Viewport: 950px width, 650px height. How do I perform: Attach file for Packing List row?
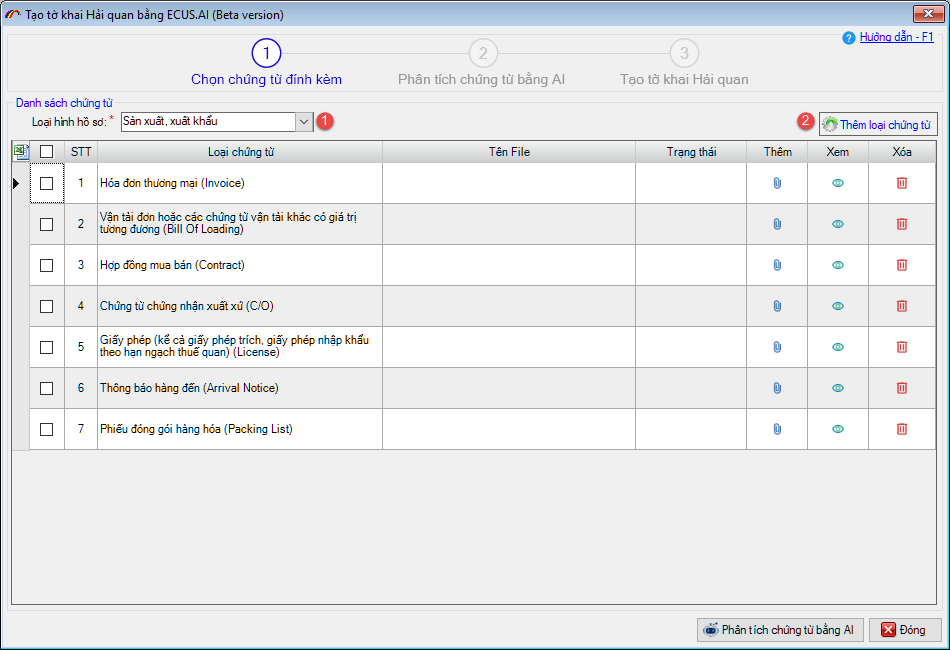click(777, 429)
